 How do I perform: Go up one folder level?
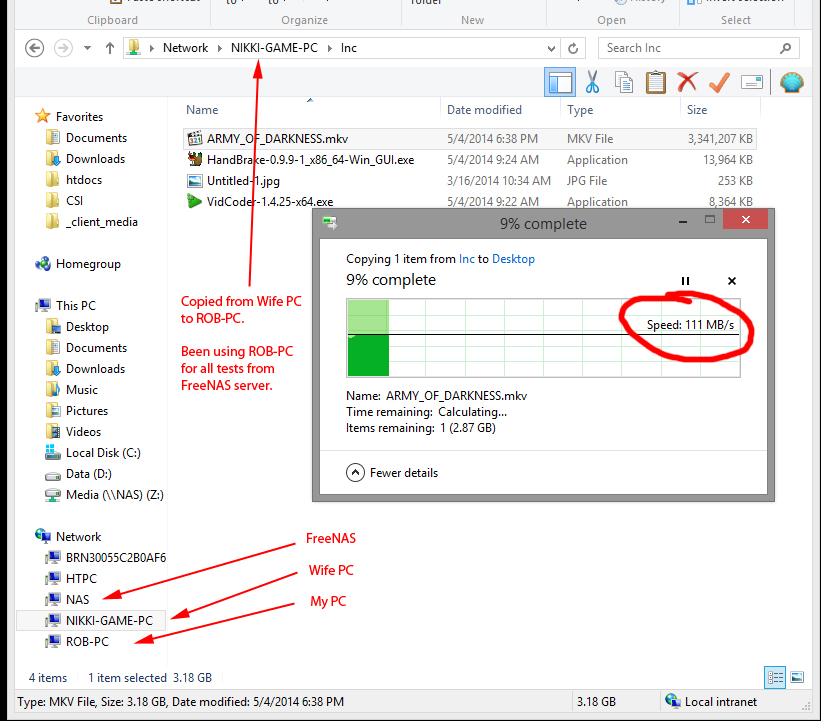pyautogui.click(x=109, y=48)
